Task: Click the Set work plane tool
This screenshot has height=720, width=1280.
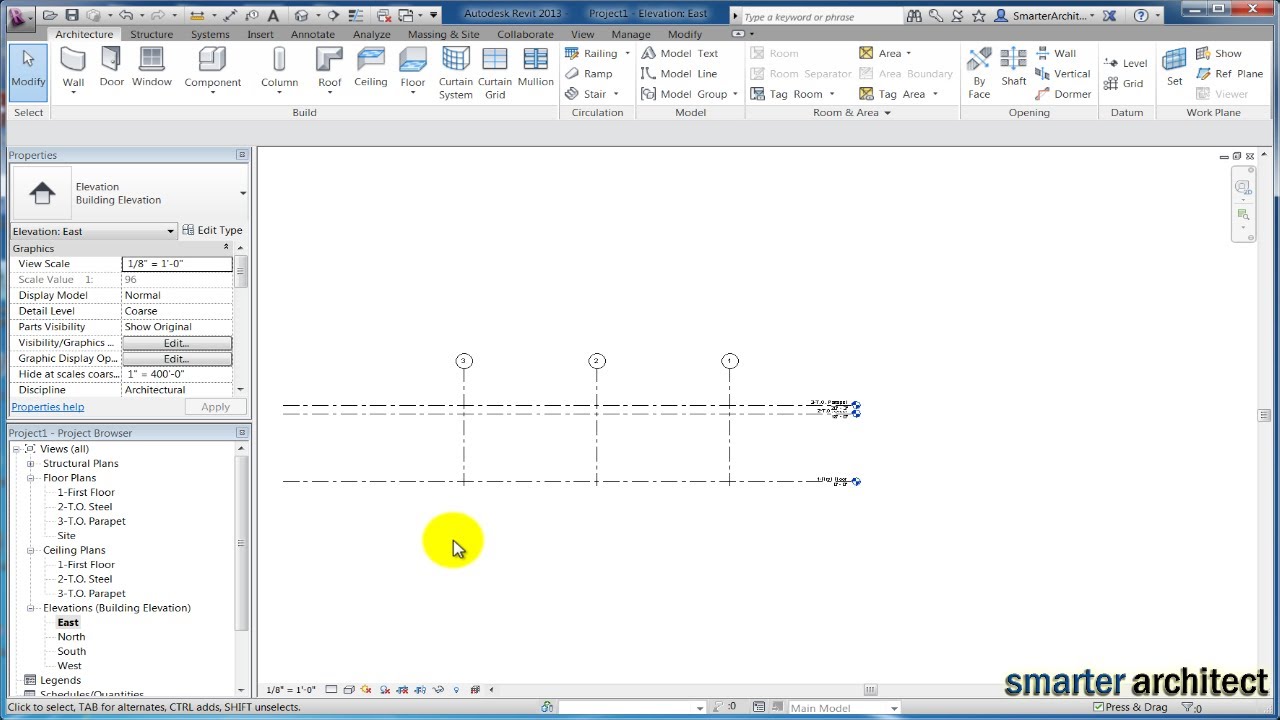Action: tap(1174, 68)
